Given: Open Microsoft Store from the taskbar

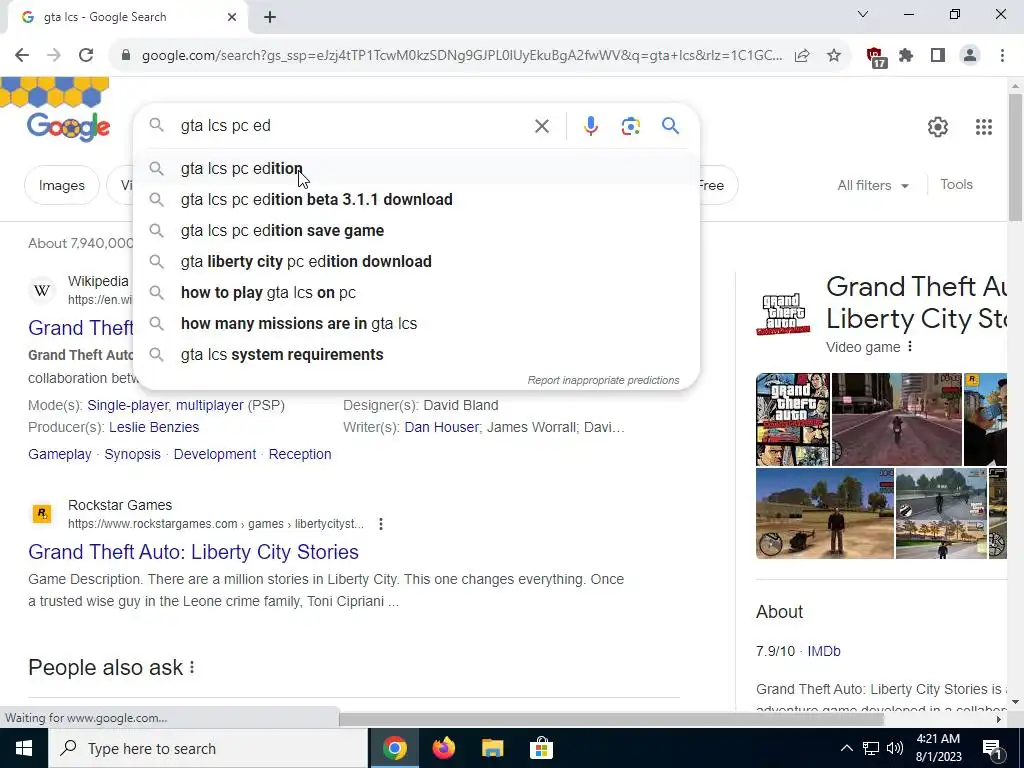Looking at the screenshot, I should 541,748.
